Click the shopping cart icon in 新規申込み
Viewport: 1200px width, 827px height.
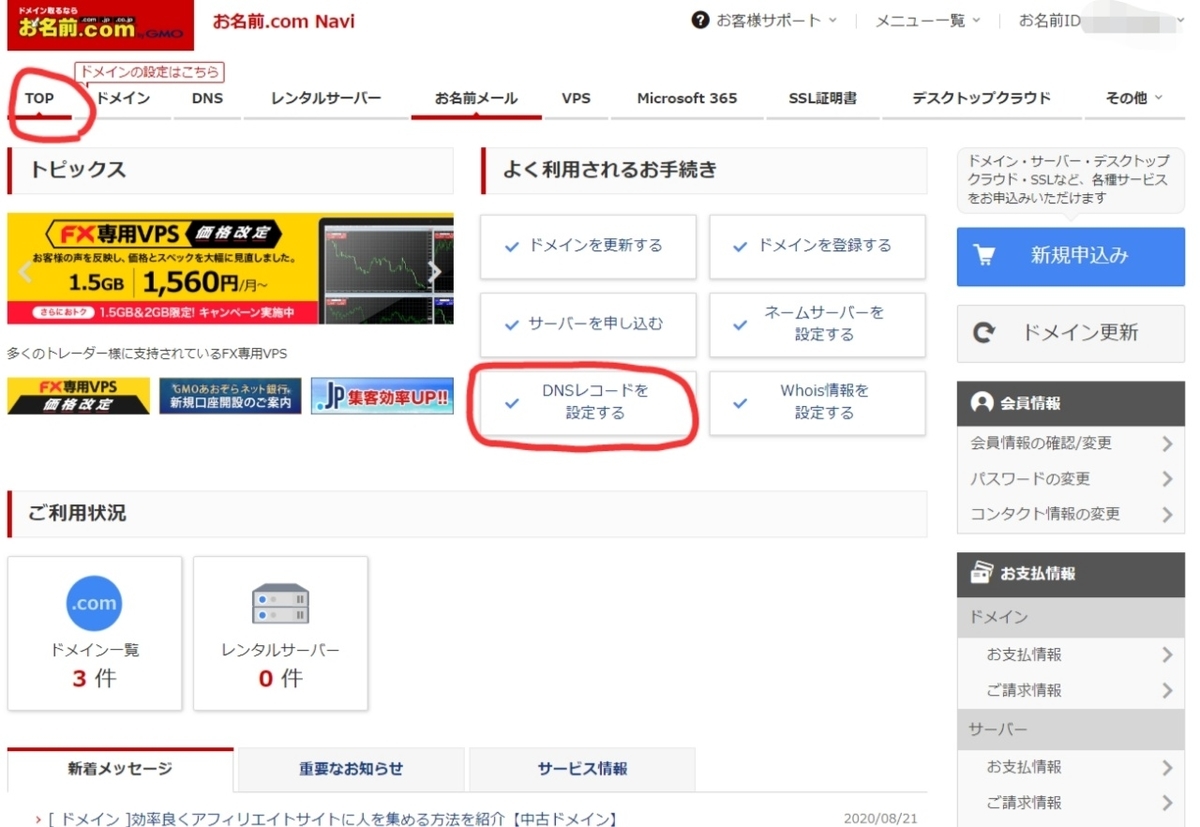pos(984,255)
